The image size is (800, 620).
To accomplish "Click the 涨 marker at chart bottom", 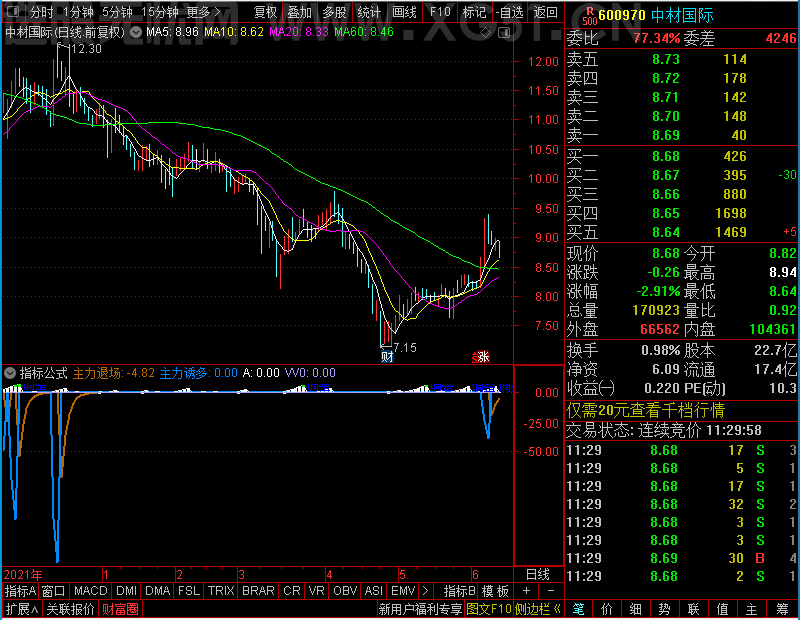I will tap(481, 357).
